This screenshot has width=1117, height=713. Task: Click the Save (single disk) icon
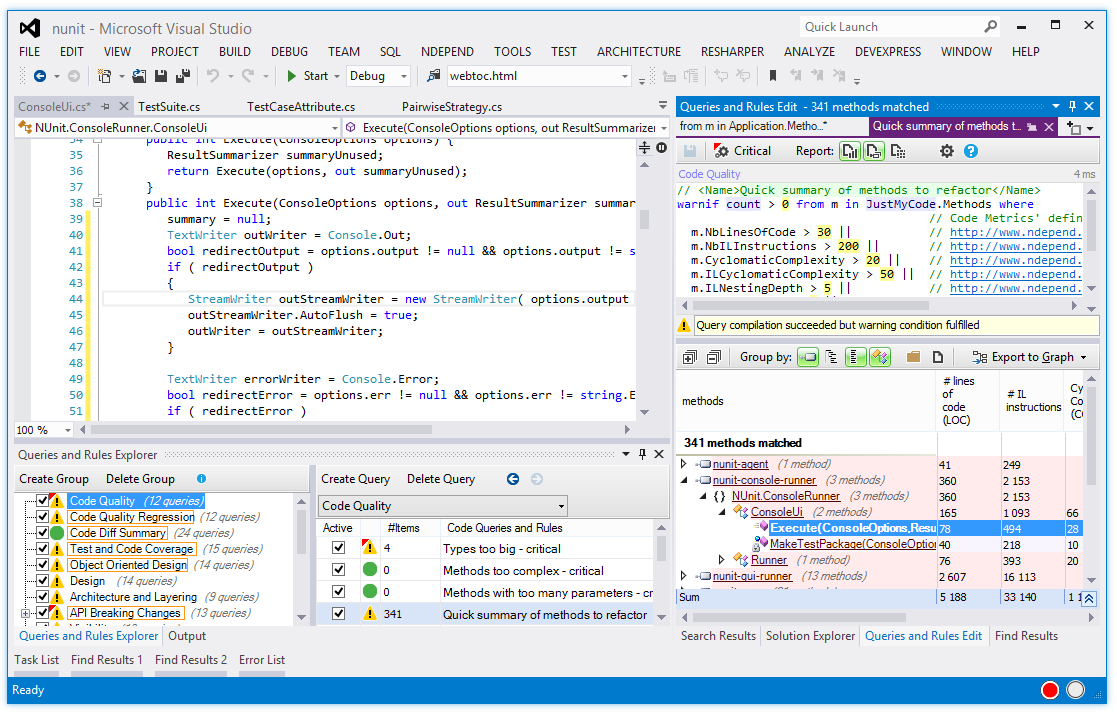point(161,76)
